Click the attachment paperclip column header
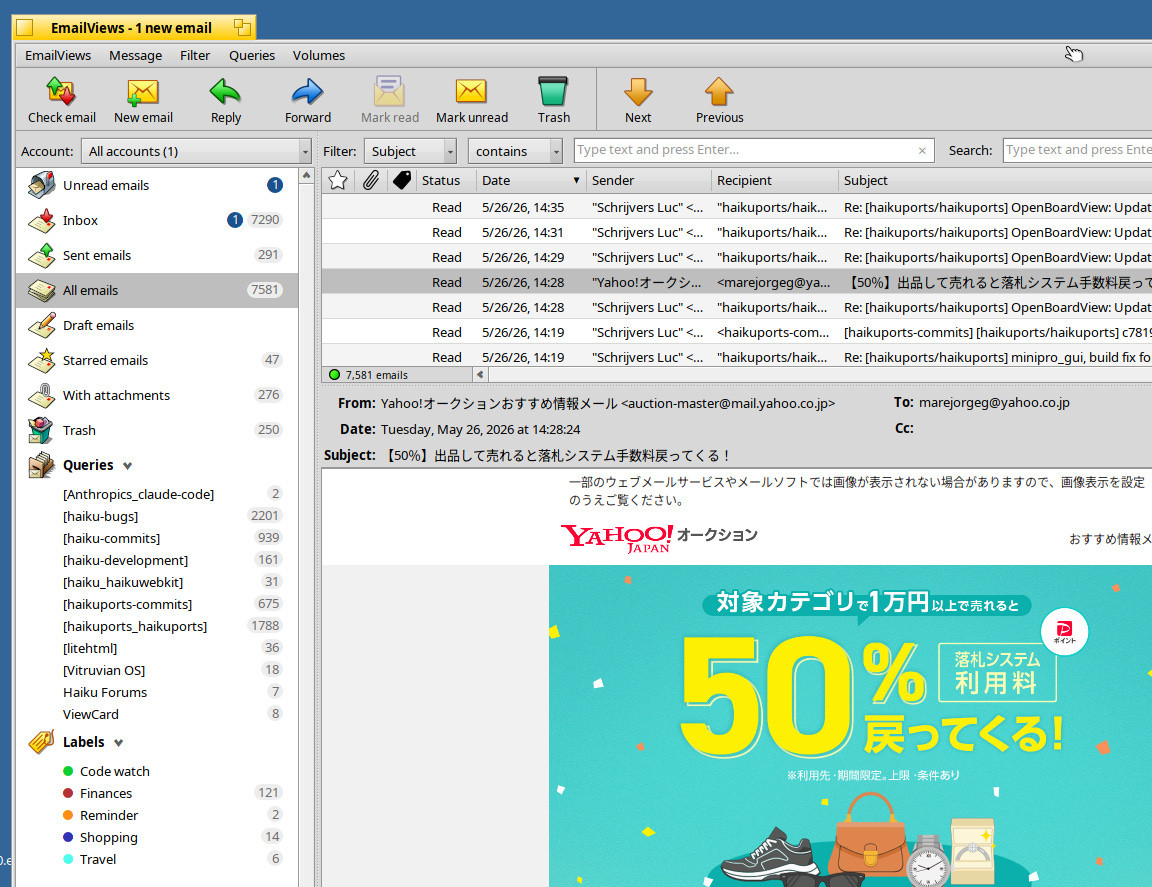Image resolution: width=1152 pixels, height=887 pixels. (371, 180)
